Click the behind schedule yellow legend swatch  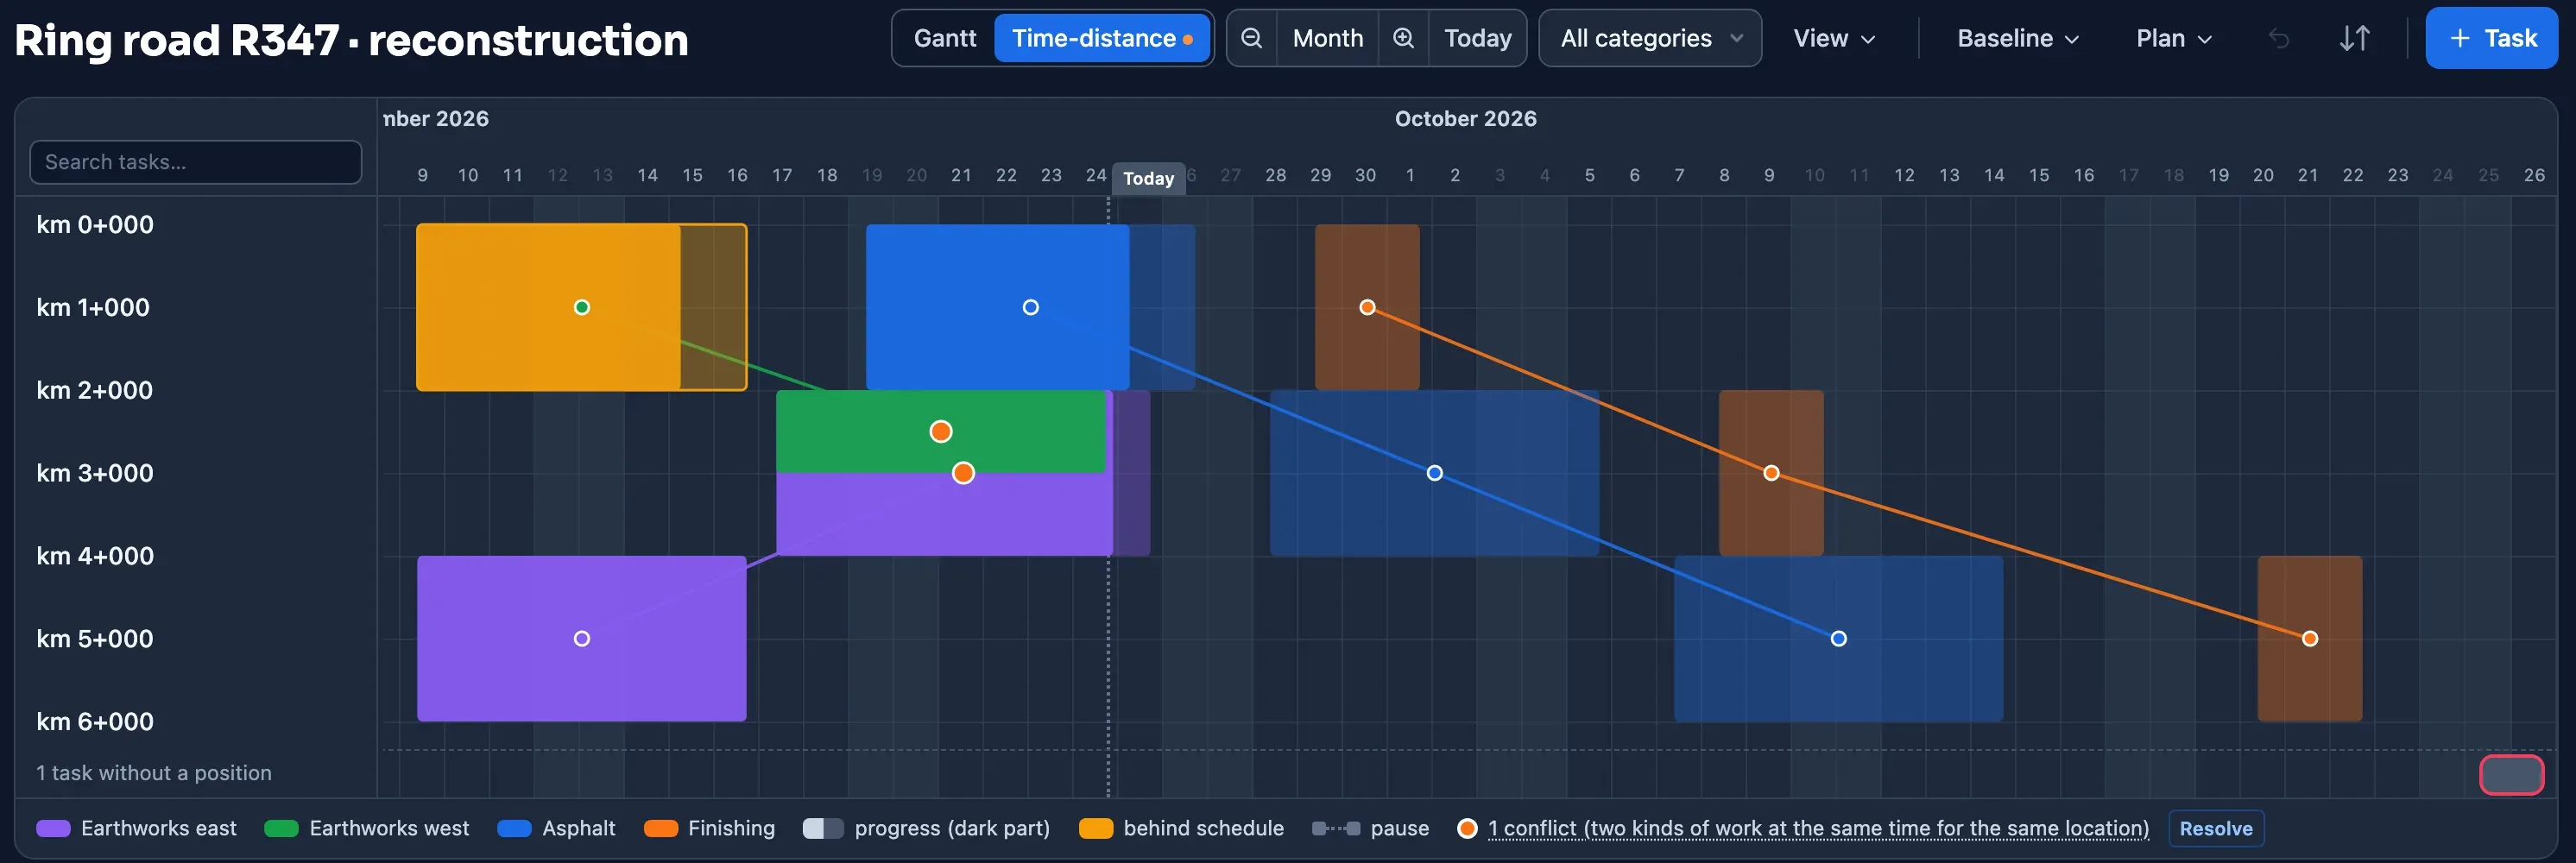(x=1096, y=828)
